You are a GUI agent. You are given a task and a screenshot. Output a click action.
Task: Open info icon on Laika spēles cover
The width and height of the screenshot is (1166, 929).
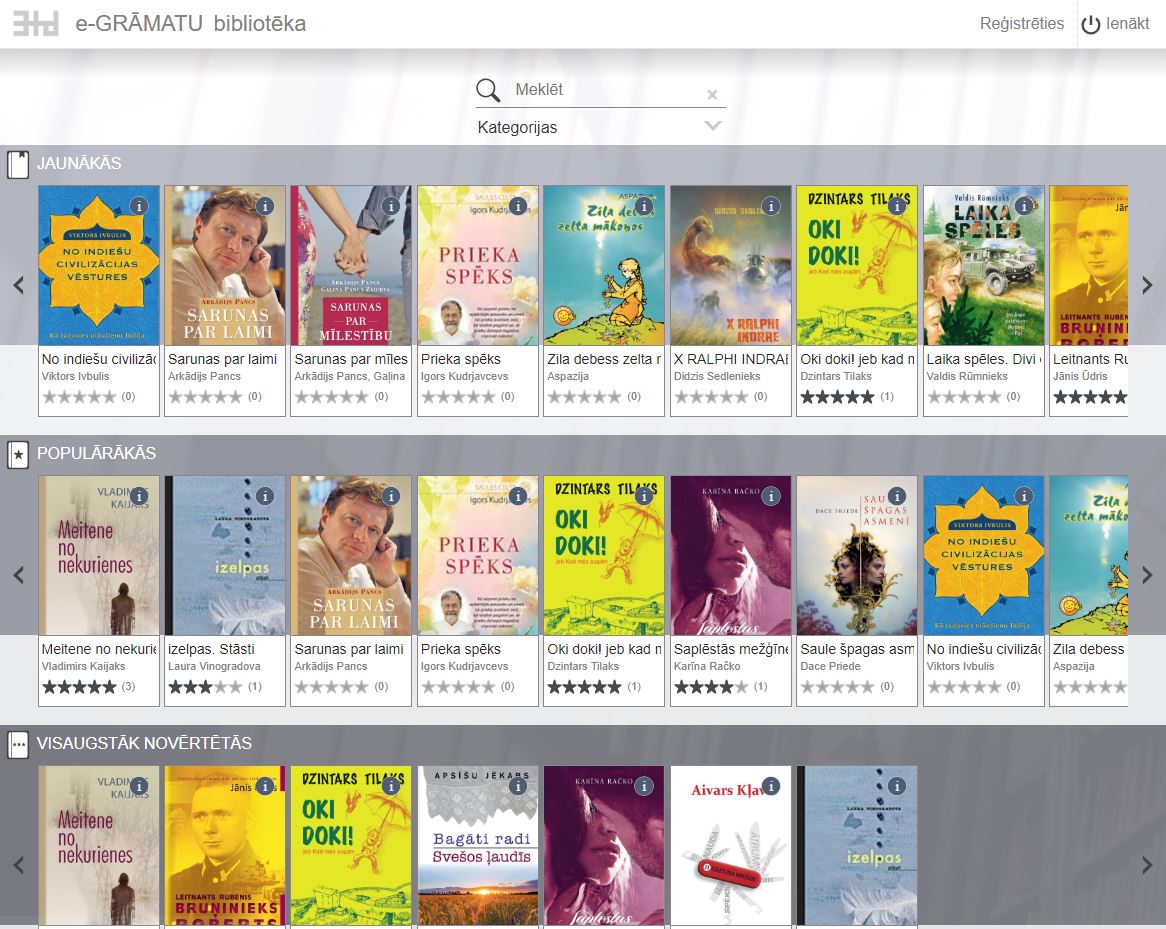coord(1023,206)
